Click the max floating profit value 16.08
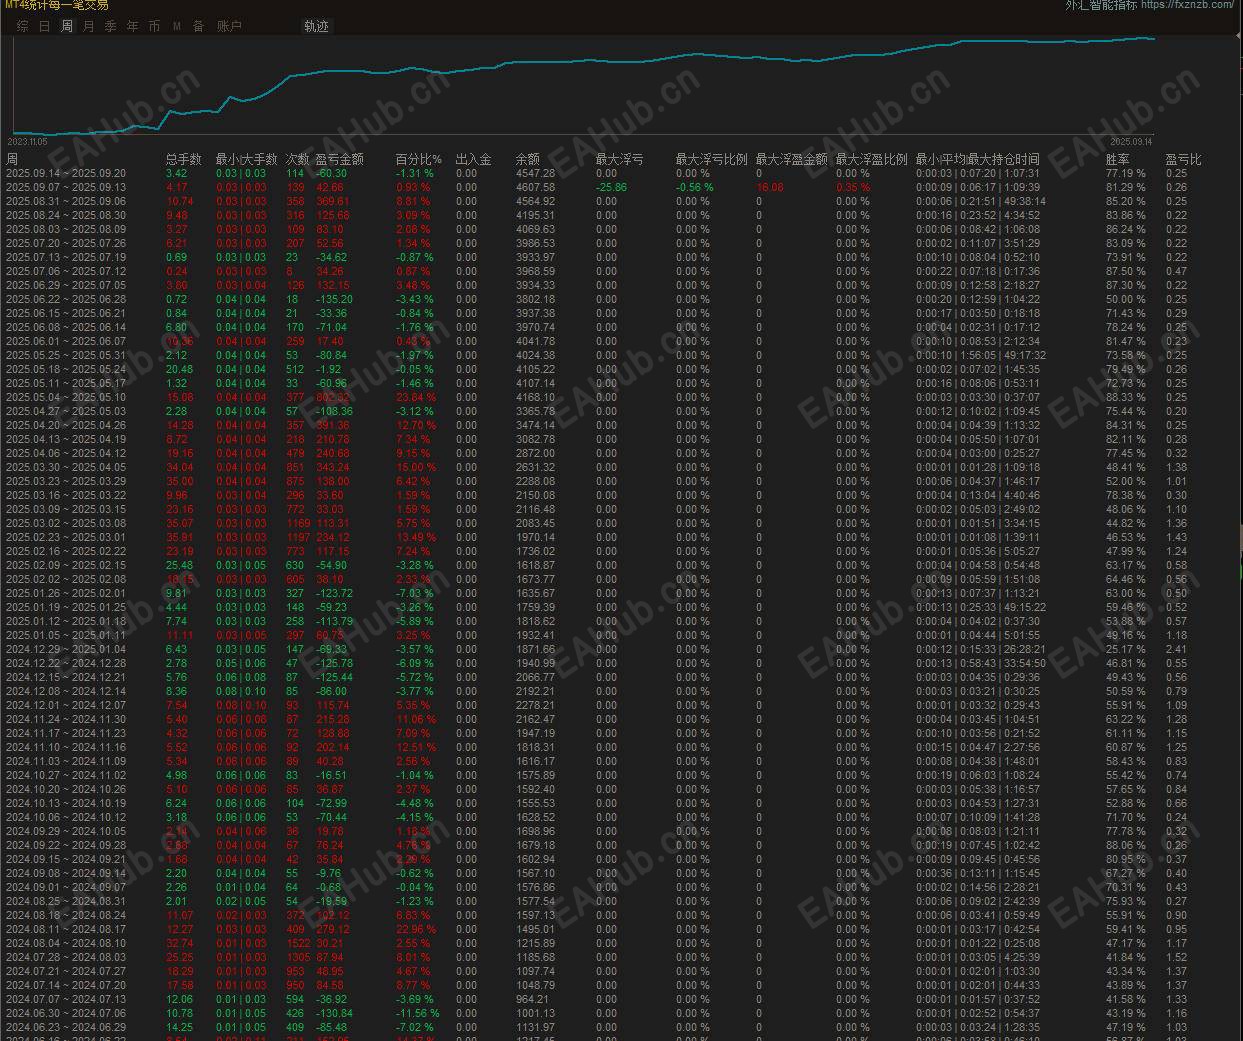The image size is (1243, 1041). point(770,187)
